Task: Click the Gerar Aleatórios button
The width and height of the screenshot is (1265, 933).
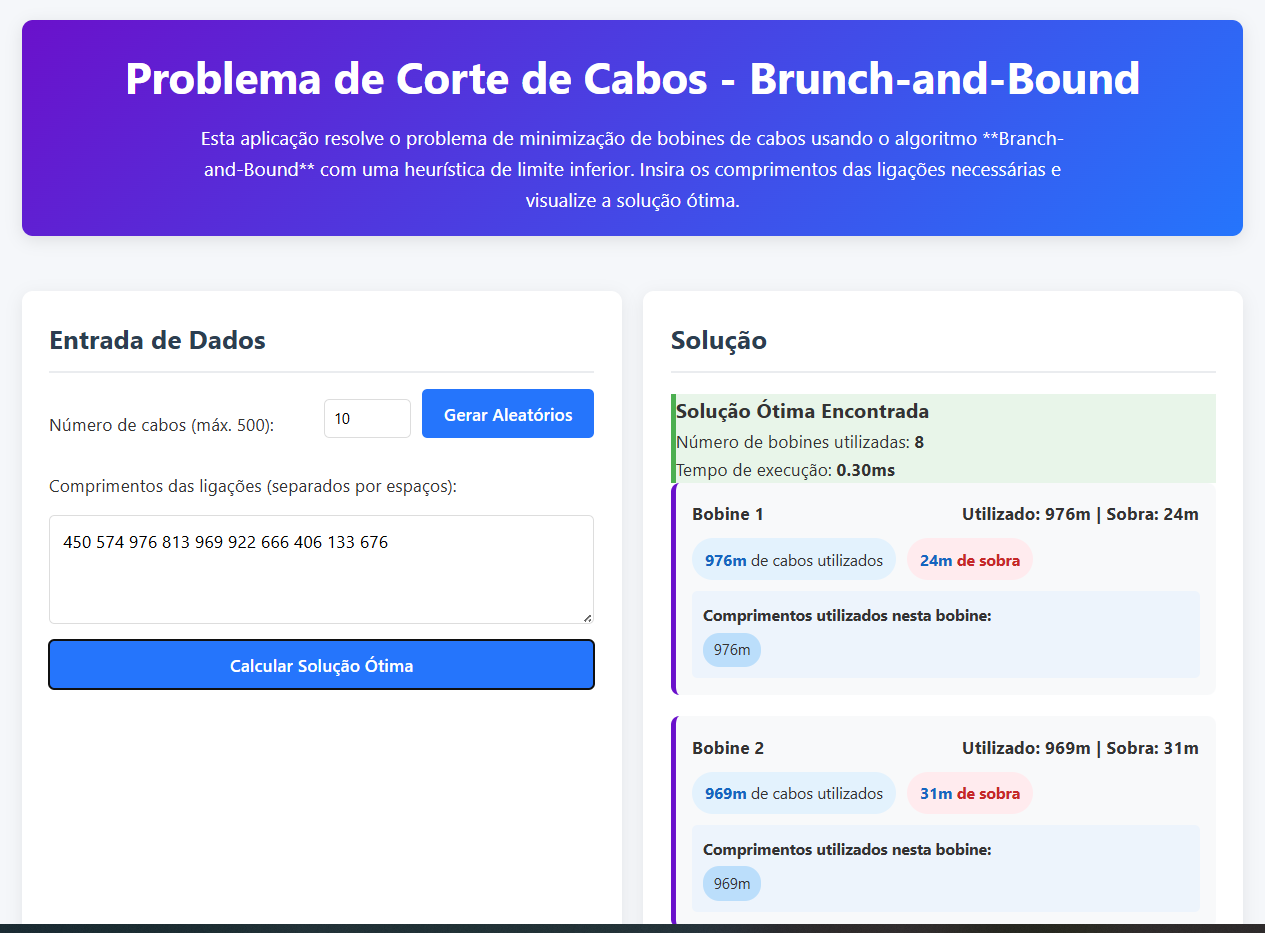Action: pyautogui.click(x=507, y=413)
